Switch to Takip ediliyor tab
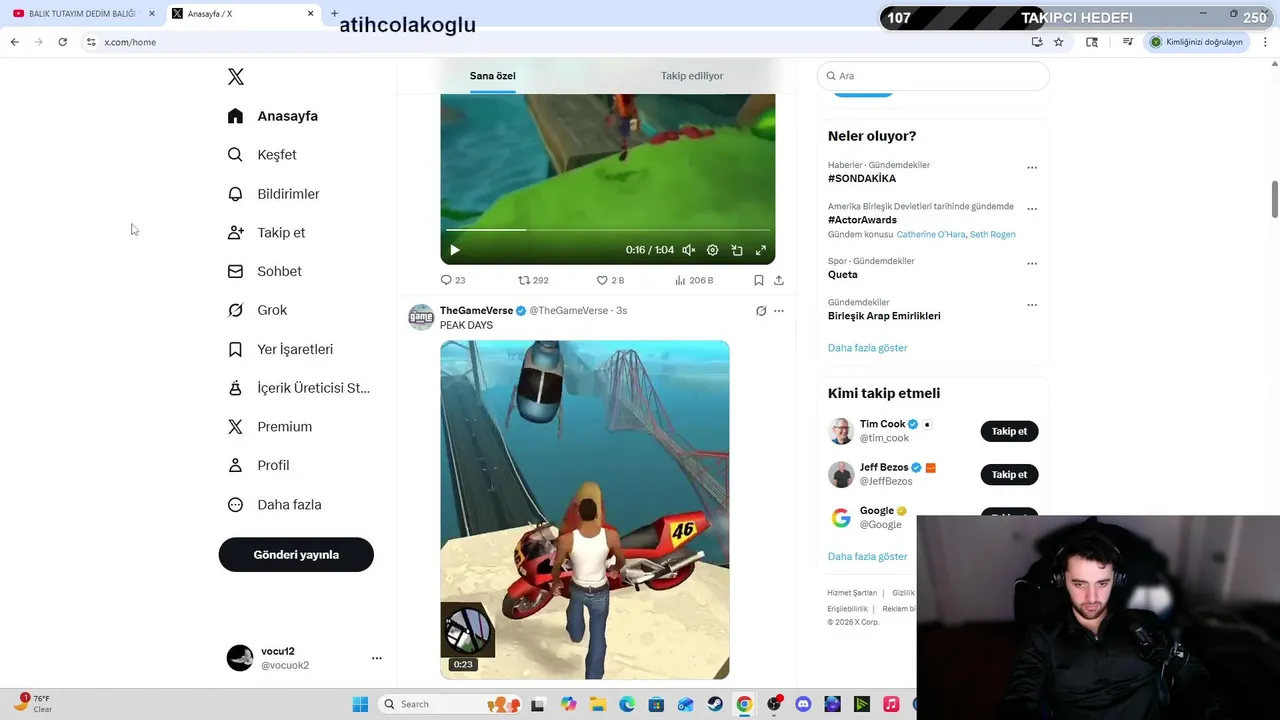1280x720 pixels. 692,76
